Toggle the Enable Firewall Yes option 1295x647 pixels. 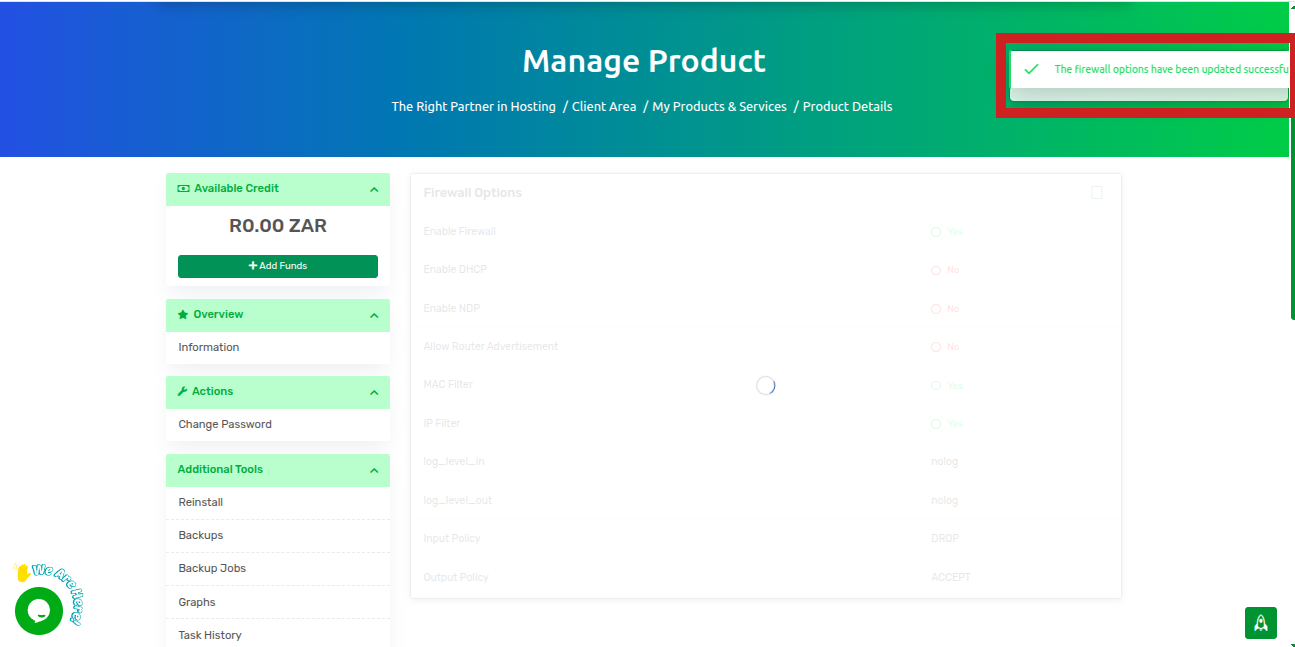[x=936, y=232]
